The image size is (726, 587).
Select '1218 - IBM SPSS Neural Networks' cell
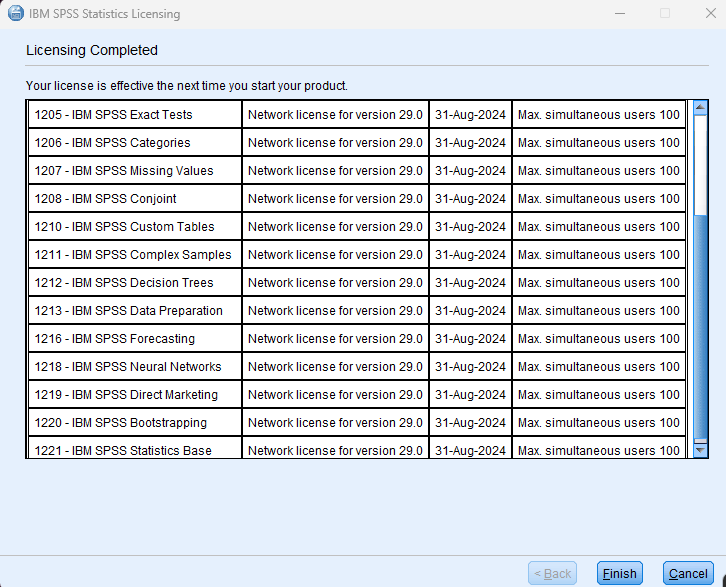click(x=135, y=367)
